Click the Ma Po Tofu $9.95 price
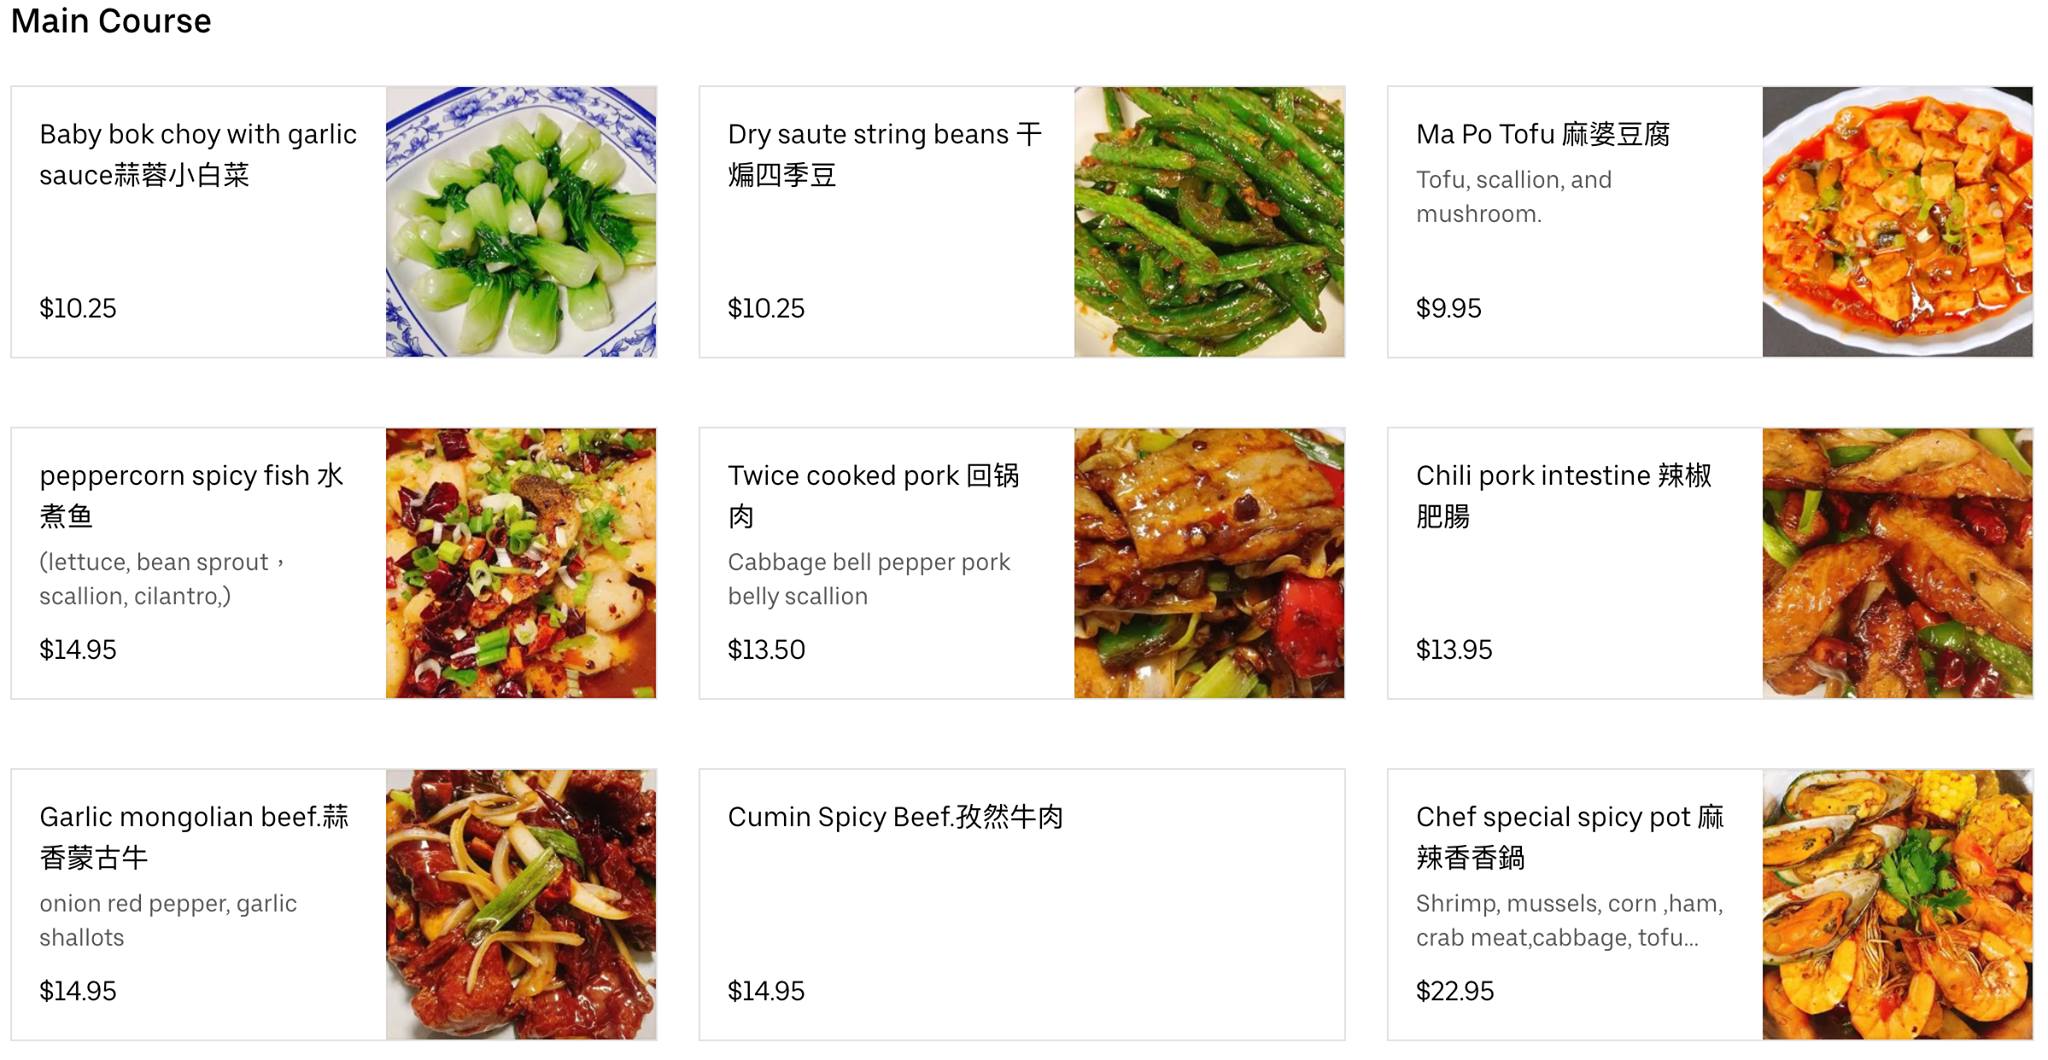 (1448, 308)
